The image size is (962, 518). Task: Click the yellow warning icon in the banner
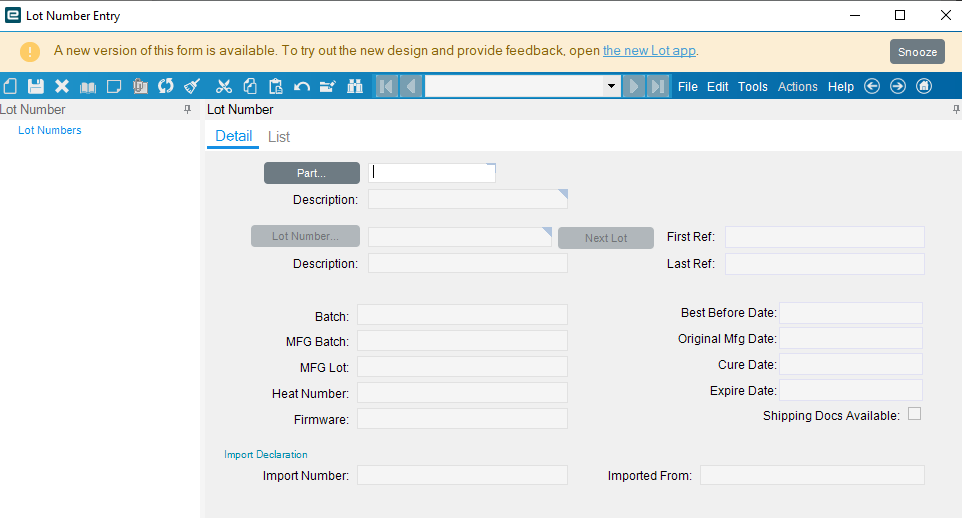pyautogui.click(x=29, y=52)
